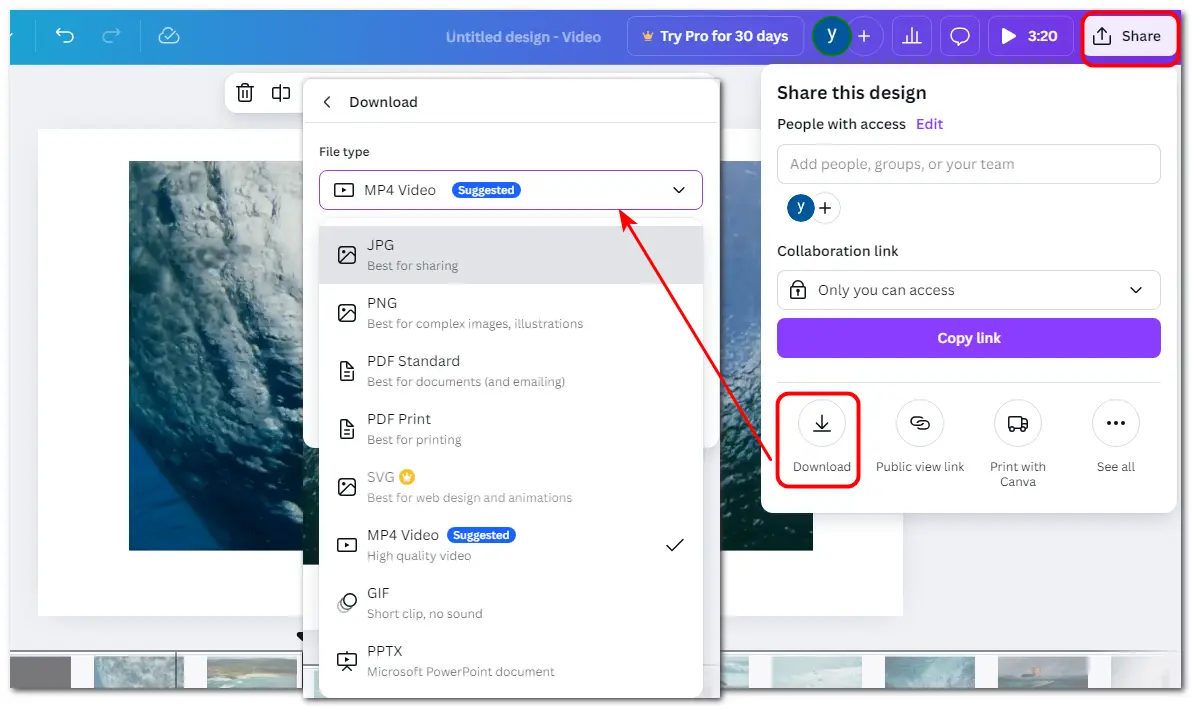Image resolution: width=1192 pixels, height=709 pixels.
Task: Open Print with Canva option
Action: pos(1017,424)
